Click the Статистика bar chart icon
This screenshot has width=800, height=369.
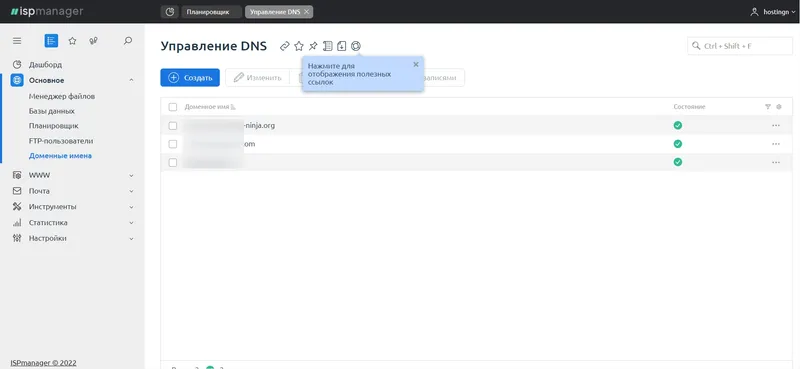point(17,223)
